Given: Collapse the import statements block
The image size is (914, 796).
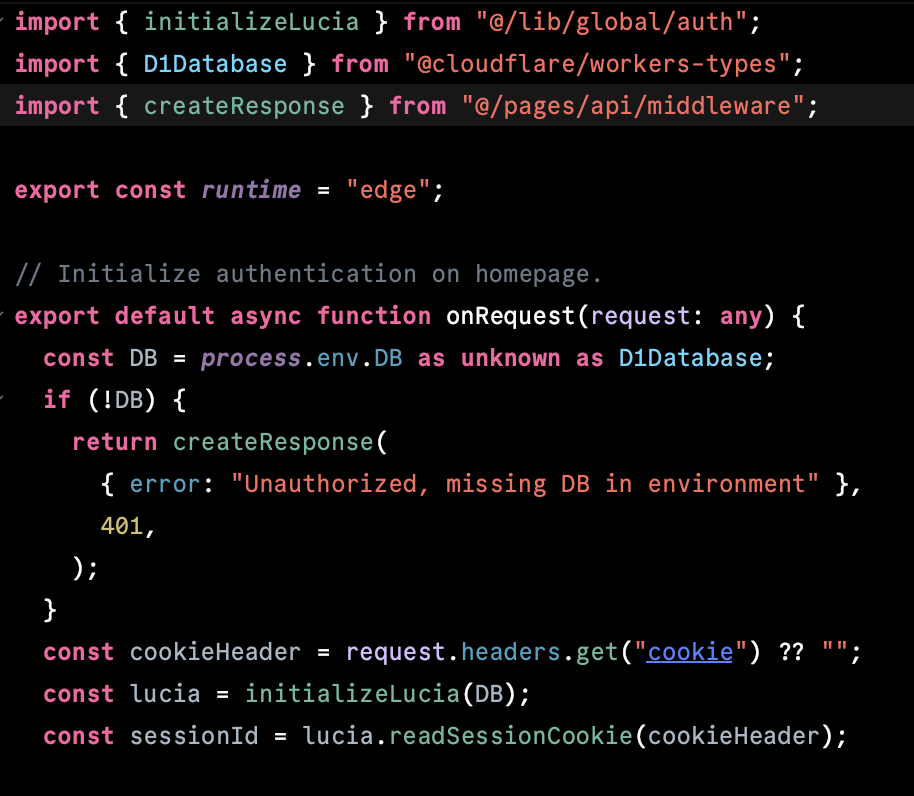Looking at the screenshot, I should click(x=5, y=21).
